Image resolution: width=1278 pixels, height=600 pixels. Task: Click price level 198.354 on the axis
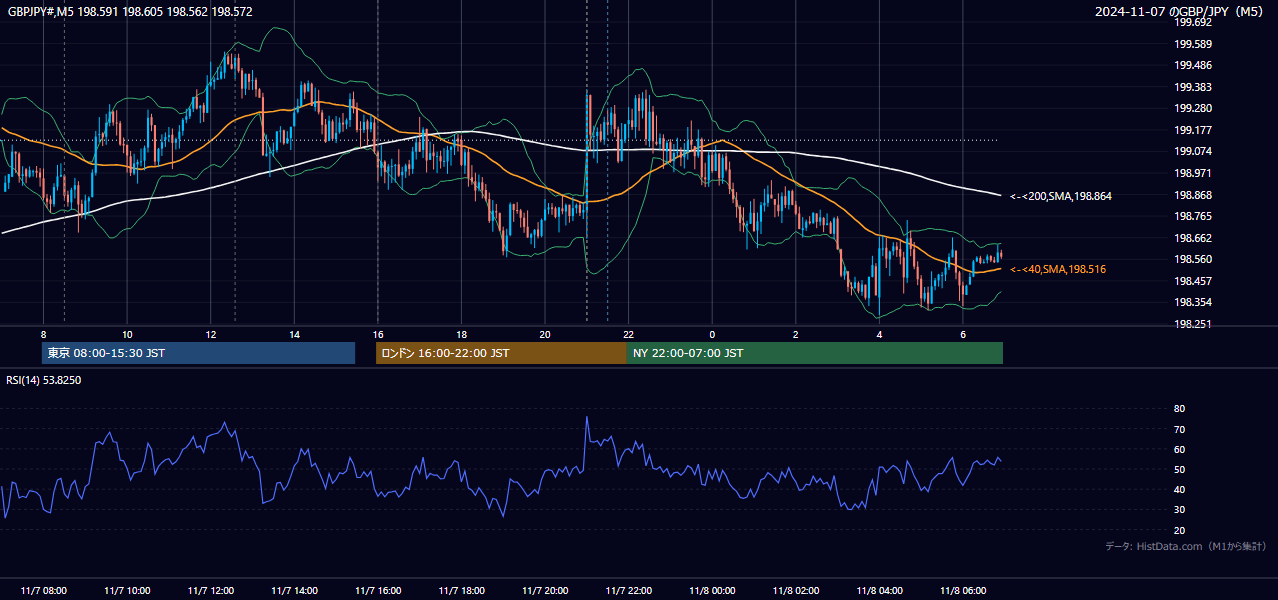tap(1192, 302)
